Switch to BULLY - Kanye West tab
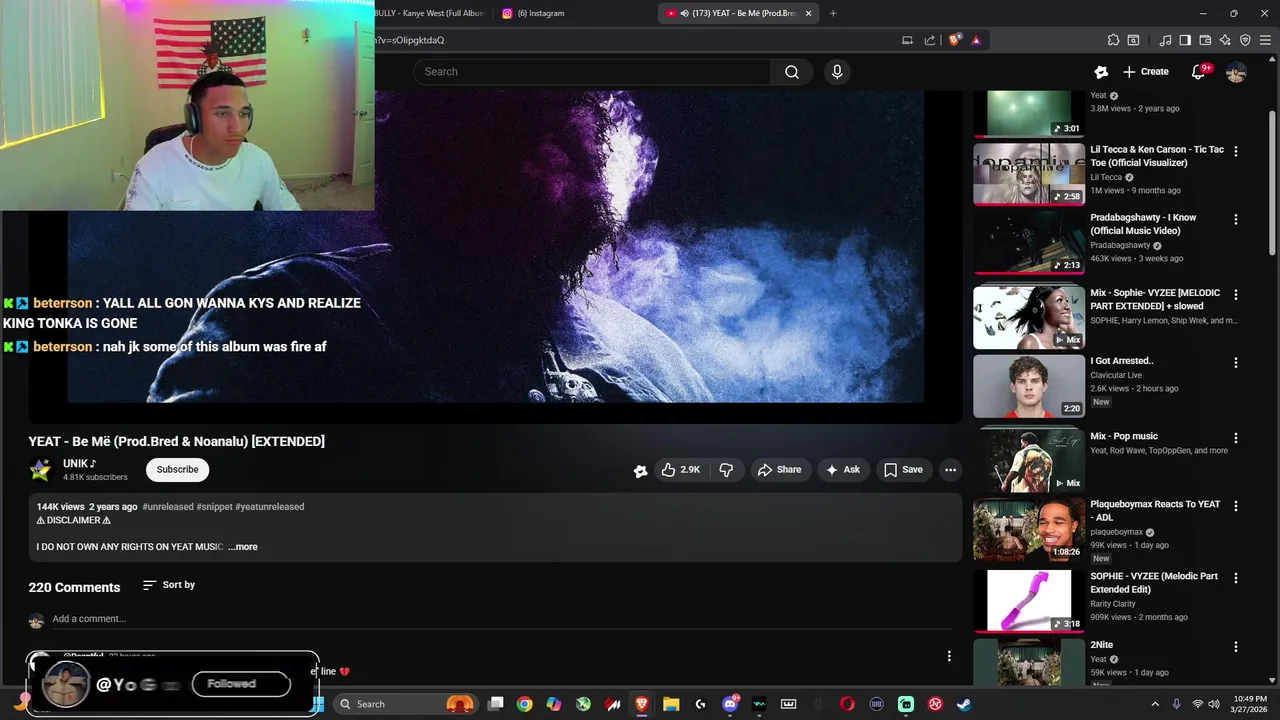 point(430,13)
